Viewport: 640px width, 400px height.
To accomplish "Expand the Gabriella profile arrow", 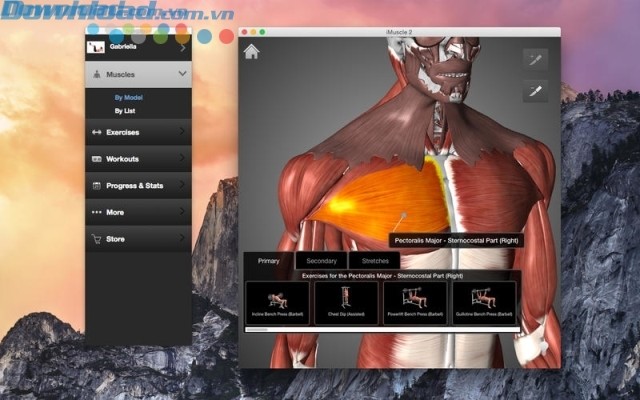I will tap(183, 48).
